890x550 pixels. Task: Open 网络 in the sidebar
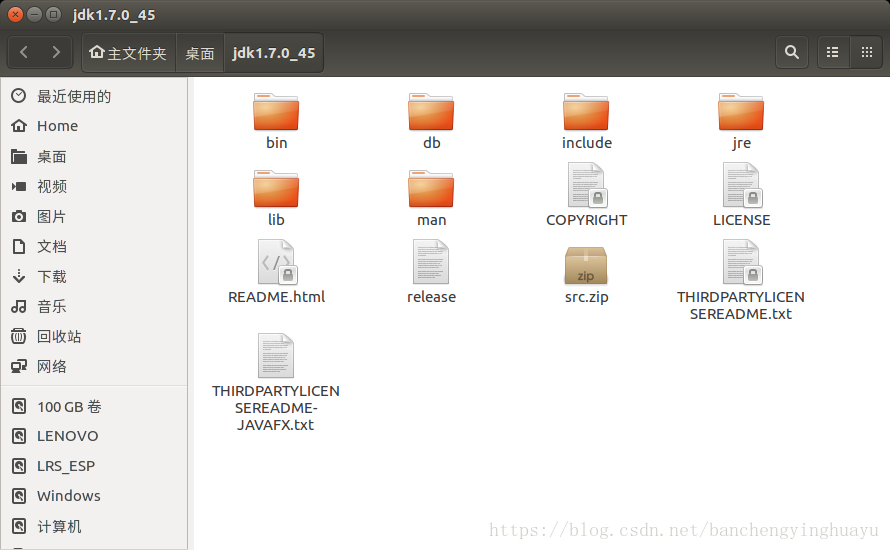pyautogui.click(x=94, y=367)
